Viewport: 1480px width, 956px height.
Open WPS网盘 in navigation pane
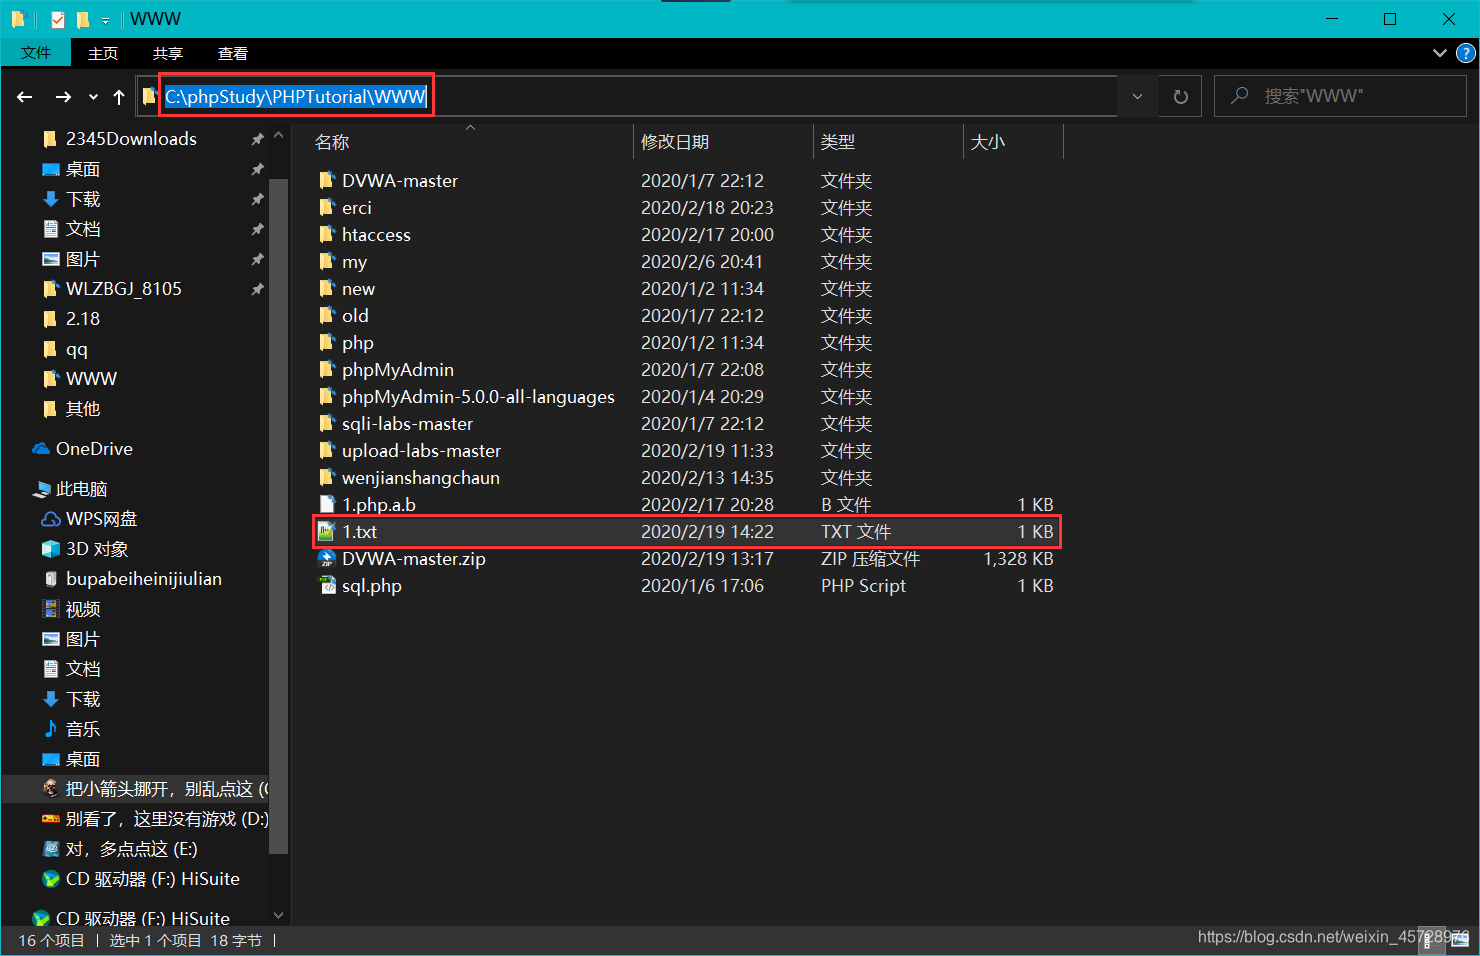click(101, 519)
